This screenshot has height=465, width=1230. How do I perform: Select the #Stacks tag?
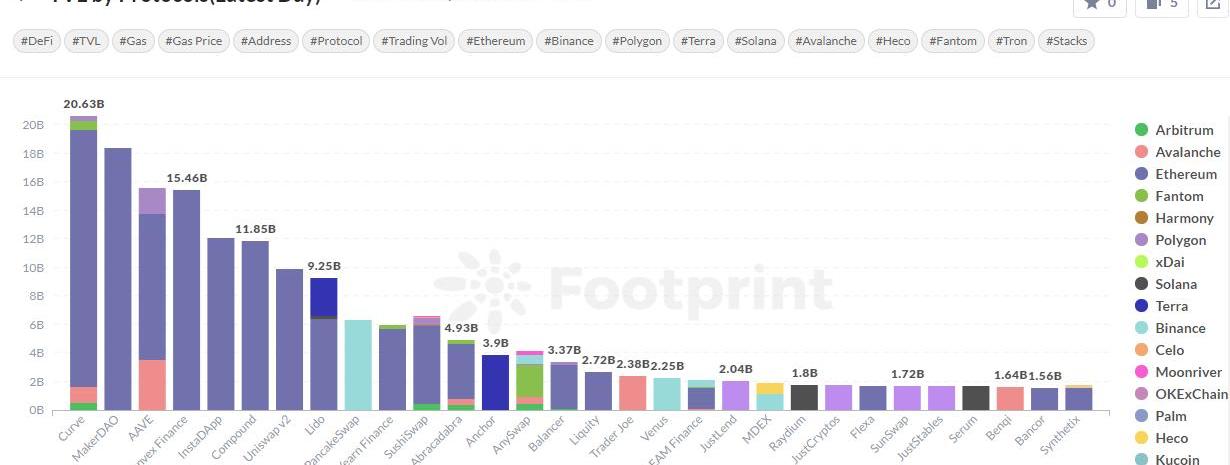click(x=1067, y=41)
